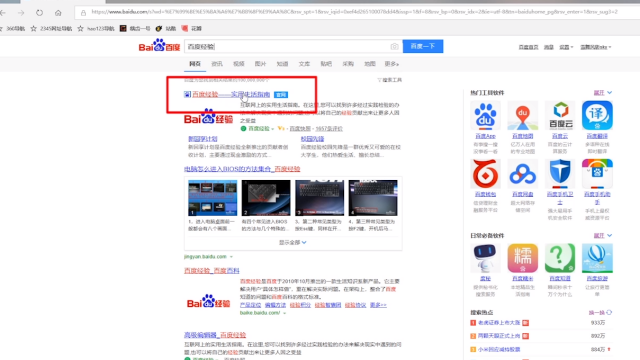Click the Baidu 经验 logo in first result
Screen dimensions: 640x360
tap(209, 117)
